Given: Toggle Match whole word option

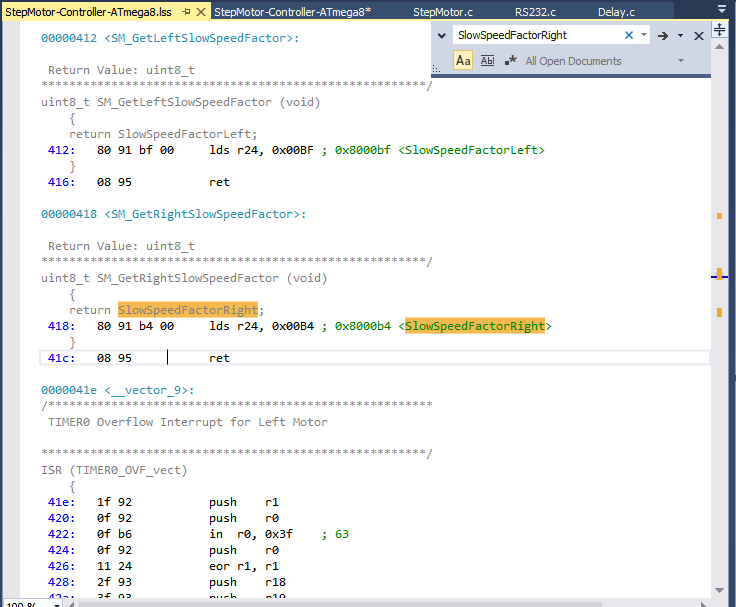Looking at the screenshot, I should 487,61.
